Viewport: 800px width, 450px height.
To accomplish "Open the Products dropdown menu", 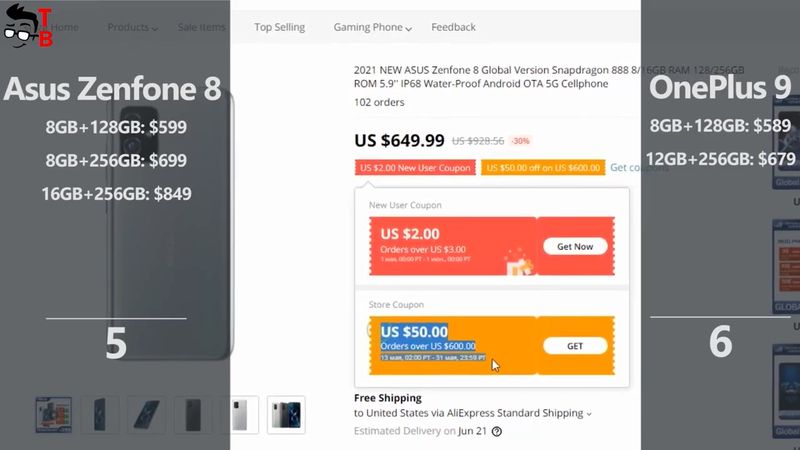I will point(132,28).
